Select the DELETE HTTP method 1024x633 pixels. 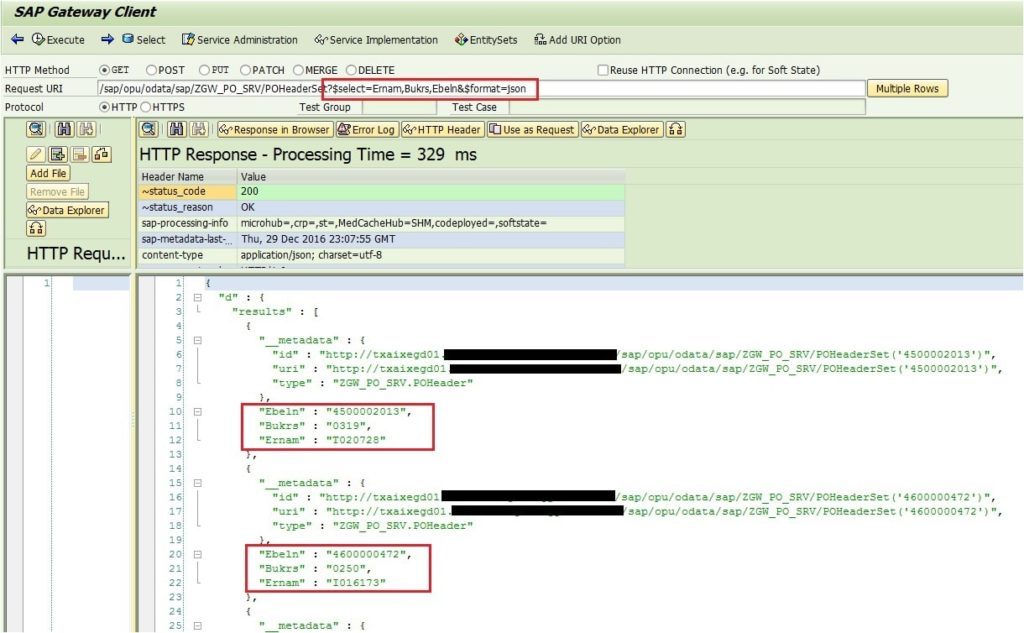[351, 70]
